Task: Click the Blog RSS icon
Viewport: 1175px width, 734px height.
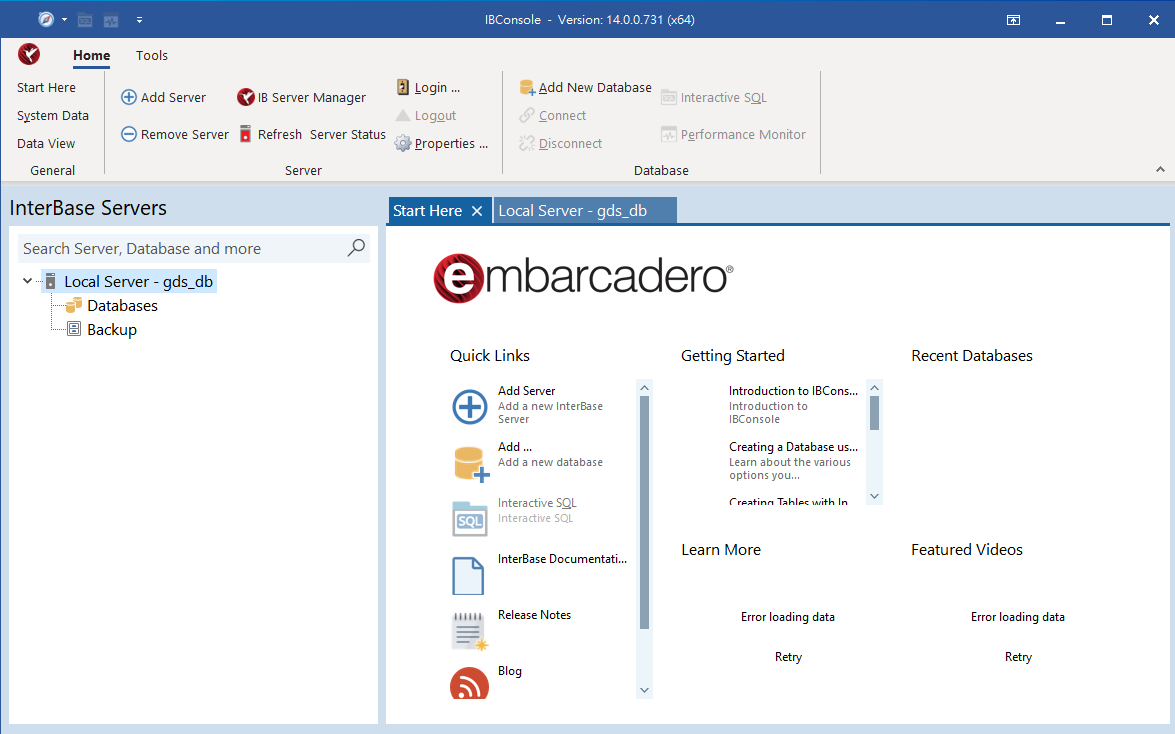Action: click(469, 683)
